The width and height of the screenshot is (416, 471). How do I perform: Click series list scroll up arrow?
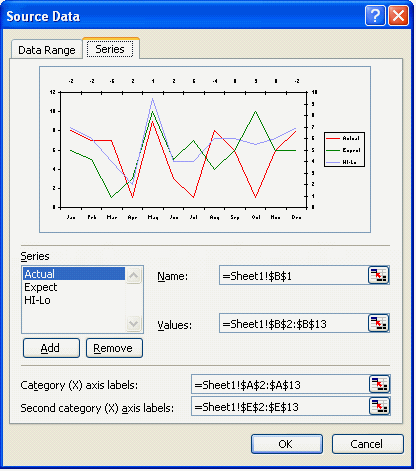click(134, 275)
